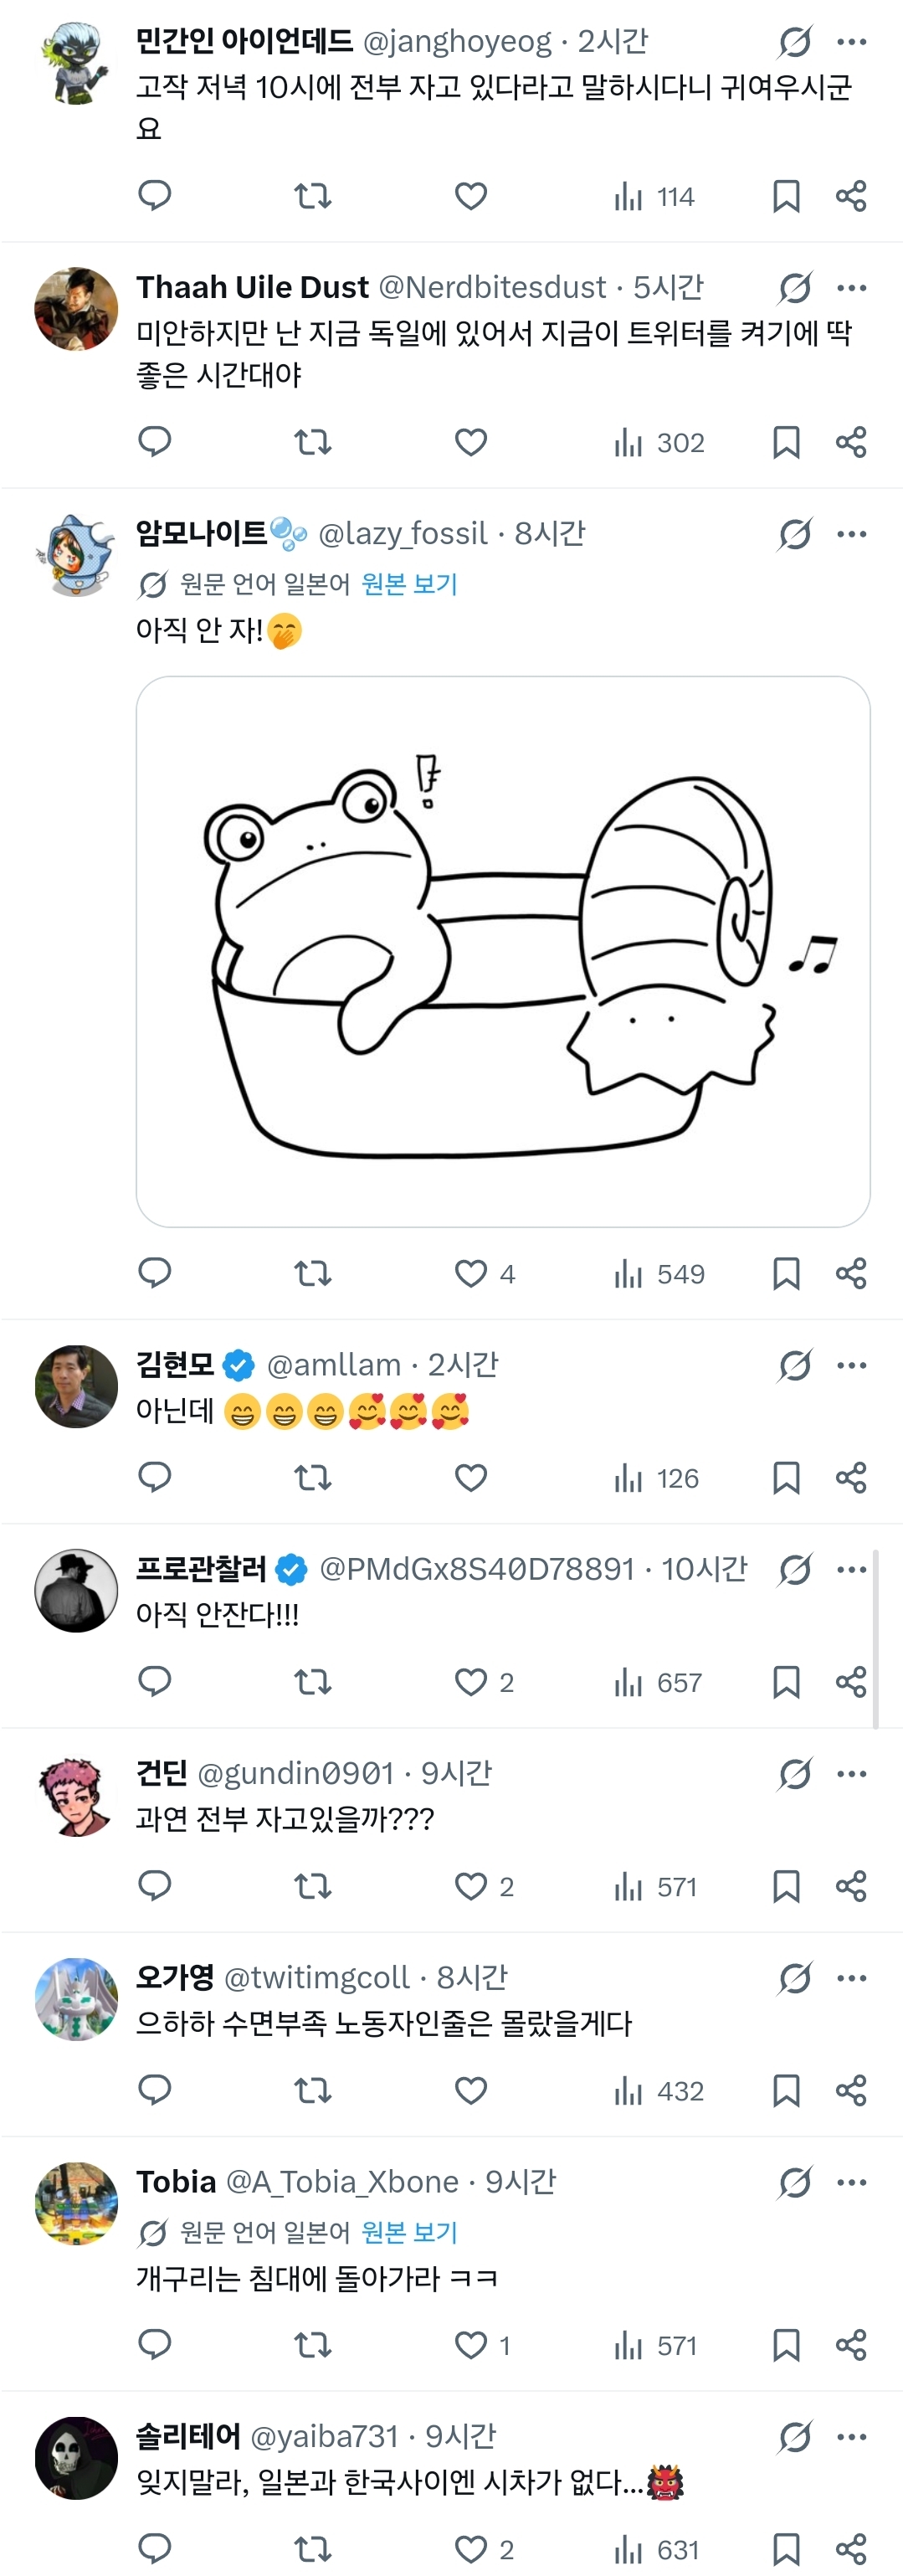Share 솔리테어's tweet
This screenshot has height=2576, width=903.
point(851,2549)
